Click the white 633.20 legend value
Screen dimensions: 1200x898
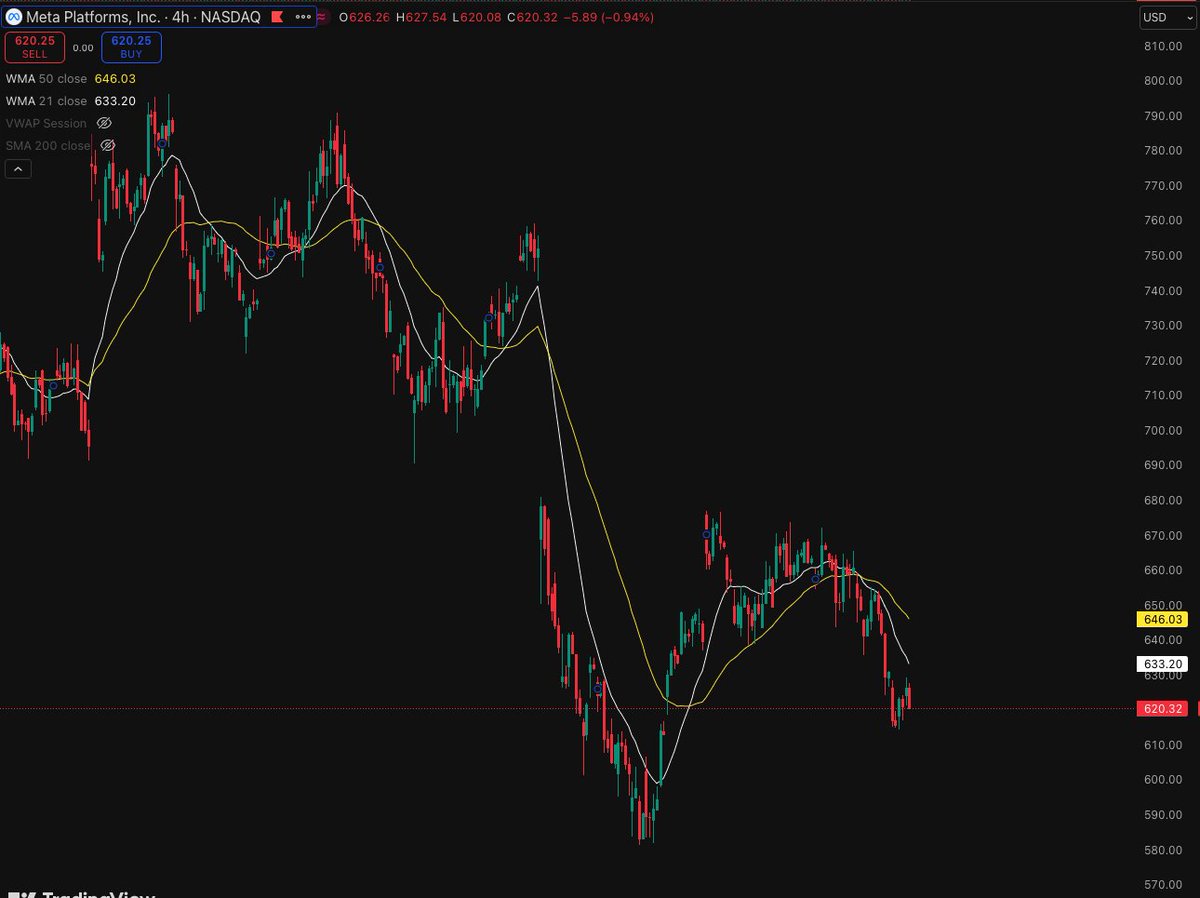[x=115, y=101]
